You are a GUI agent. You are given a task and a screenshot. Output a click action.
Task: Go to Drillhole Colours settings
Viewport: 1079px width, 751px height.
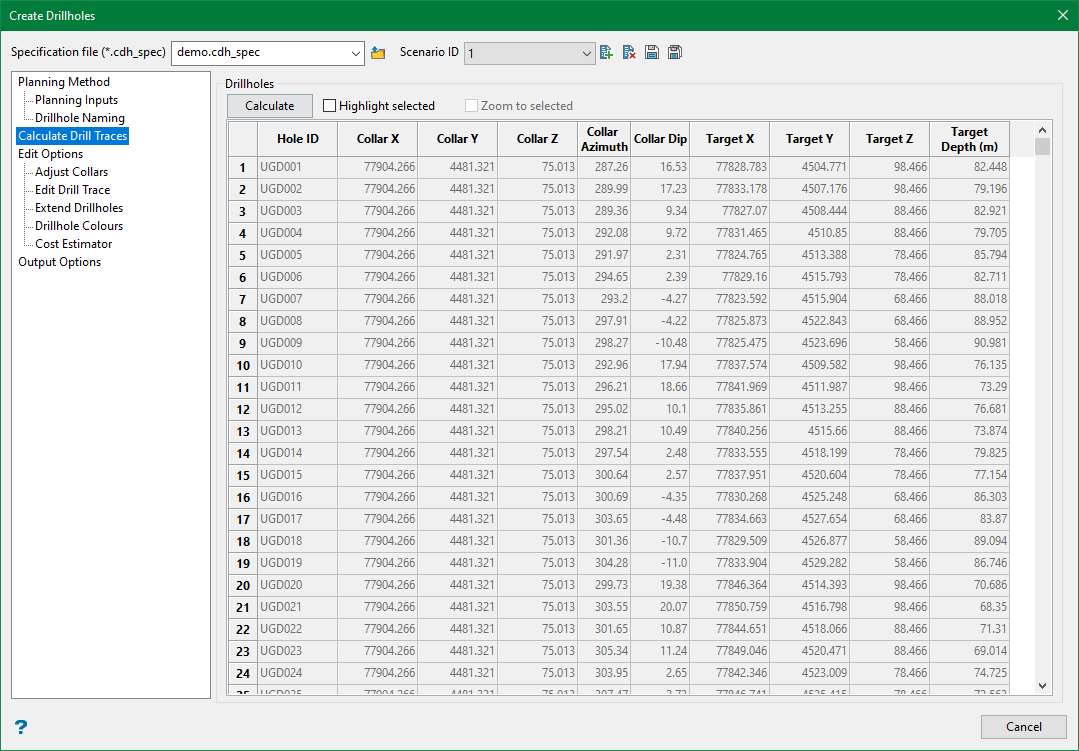[79, 226]
